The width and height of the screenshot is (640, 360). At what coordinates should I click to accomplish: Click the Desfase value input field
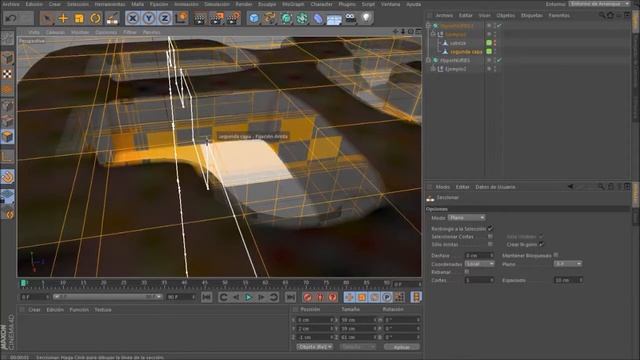[x=479, y=256]
